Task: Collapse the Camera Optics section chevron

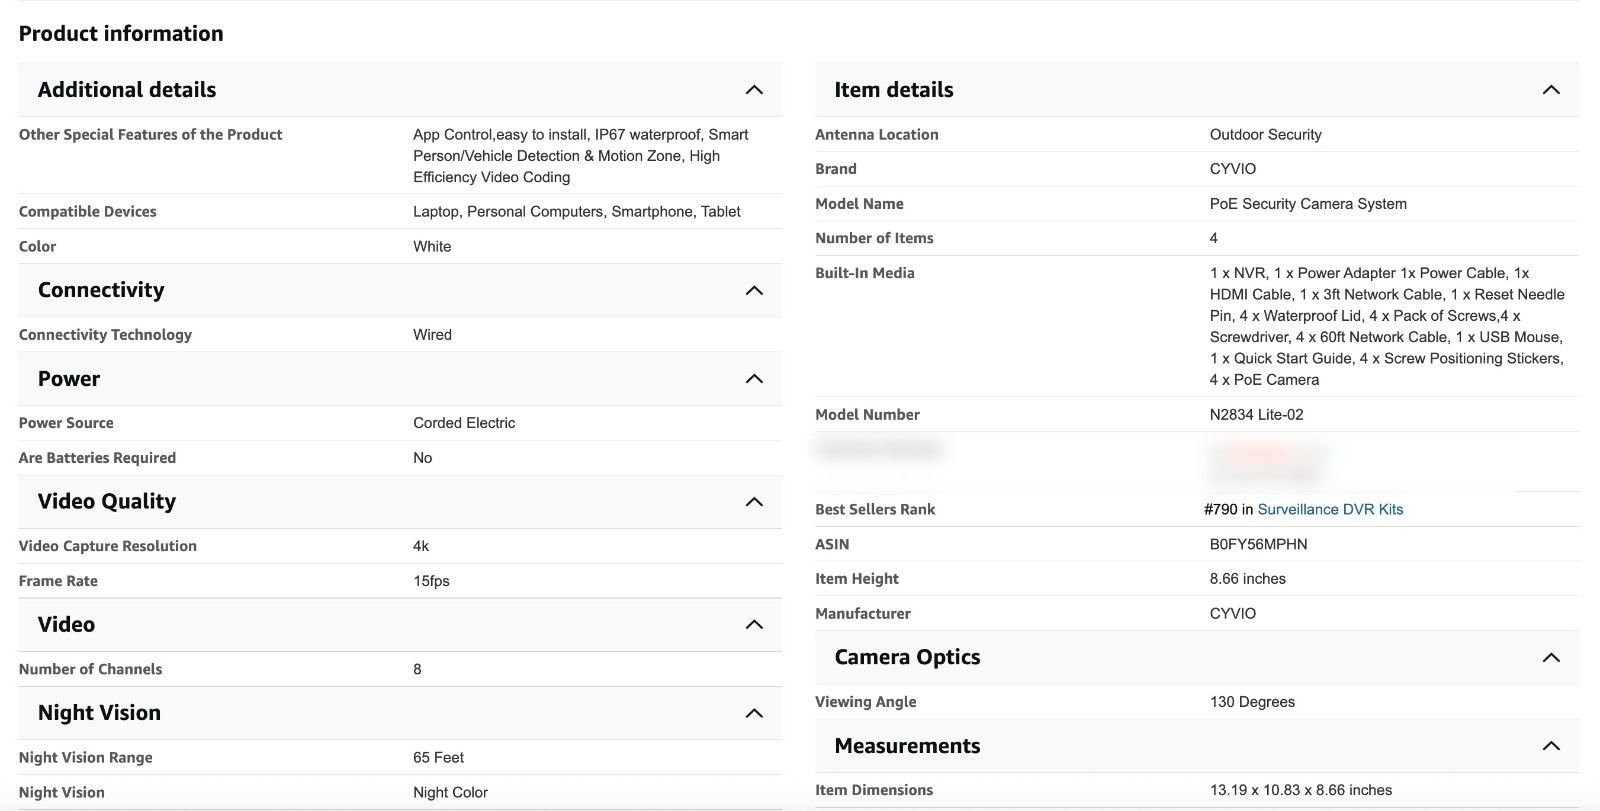Action: coord(1551,658)
